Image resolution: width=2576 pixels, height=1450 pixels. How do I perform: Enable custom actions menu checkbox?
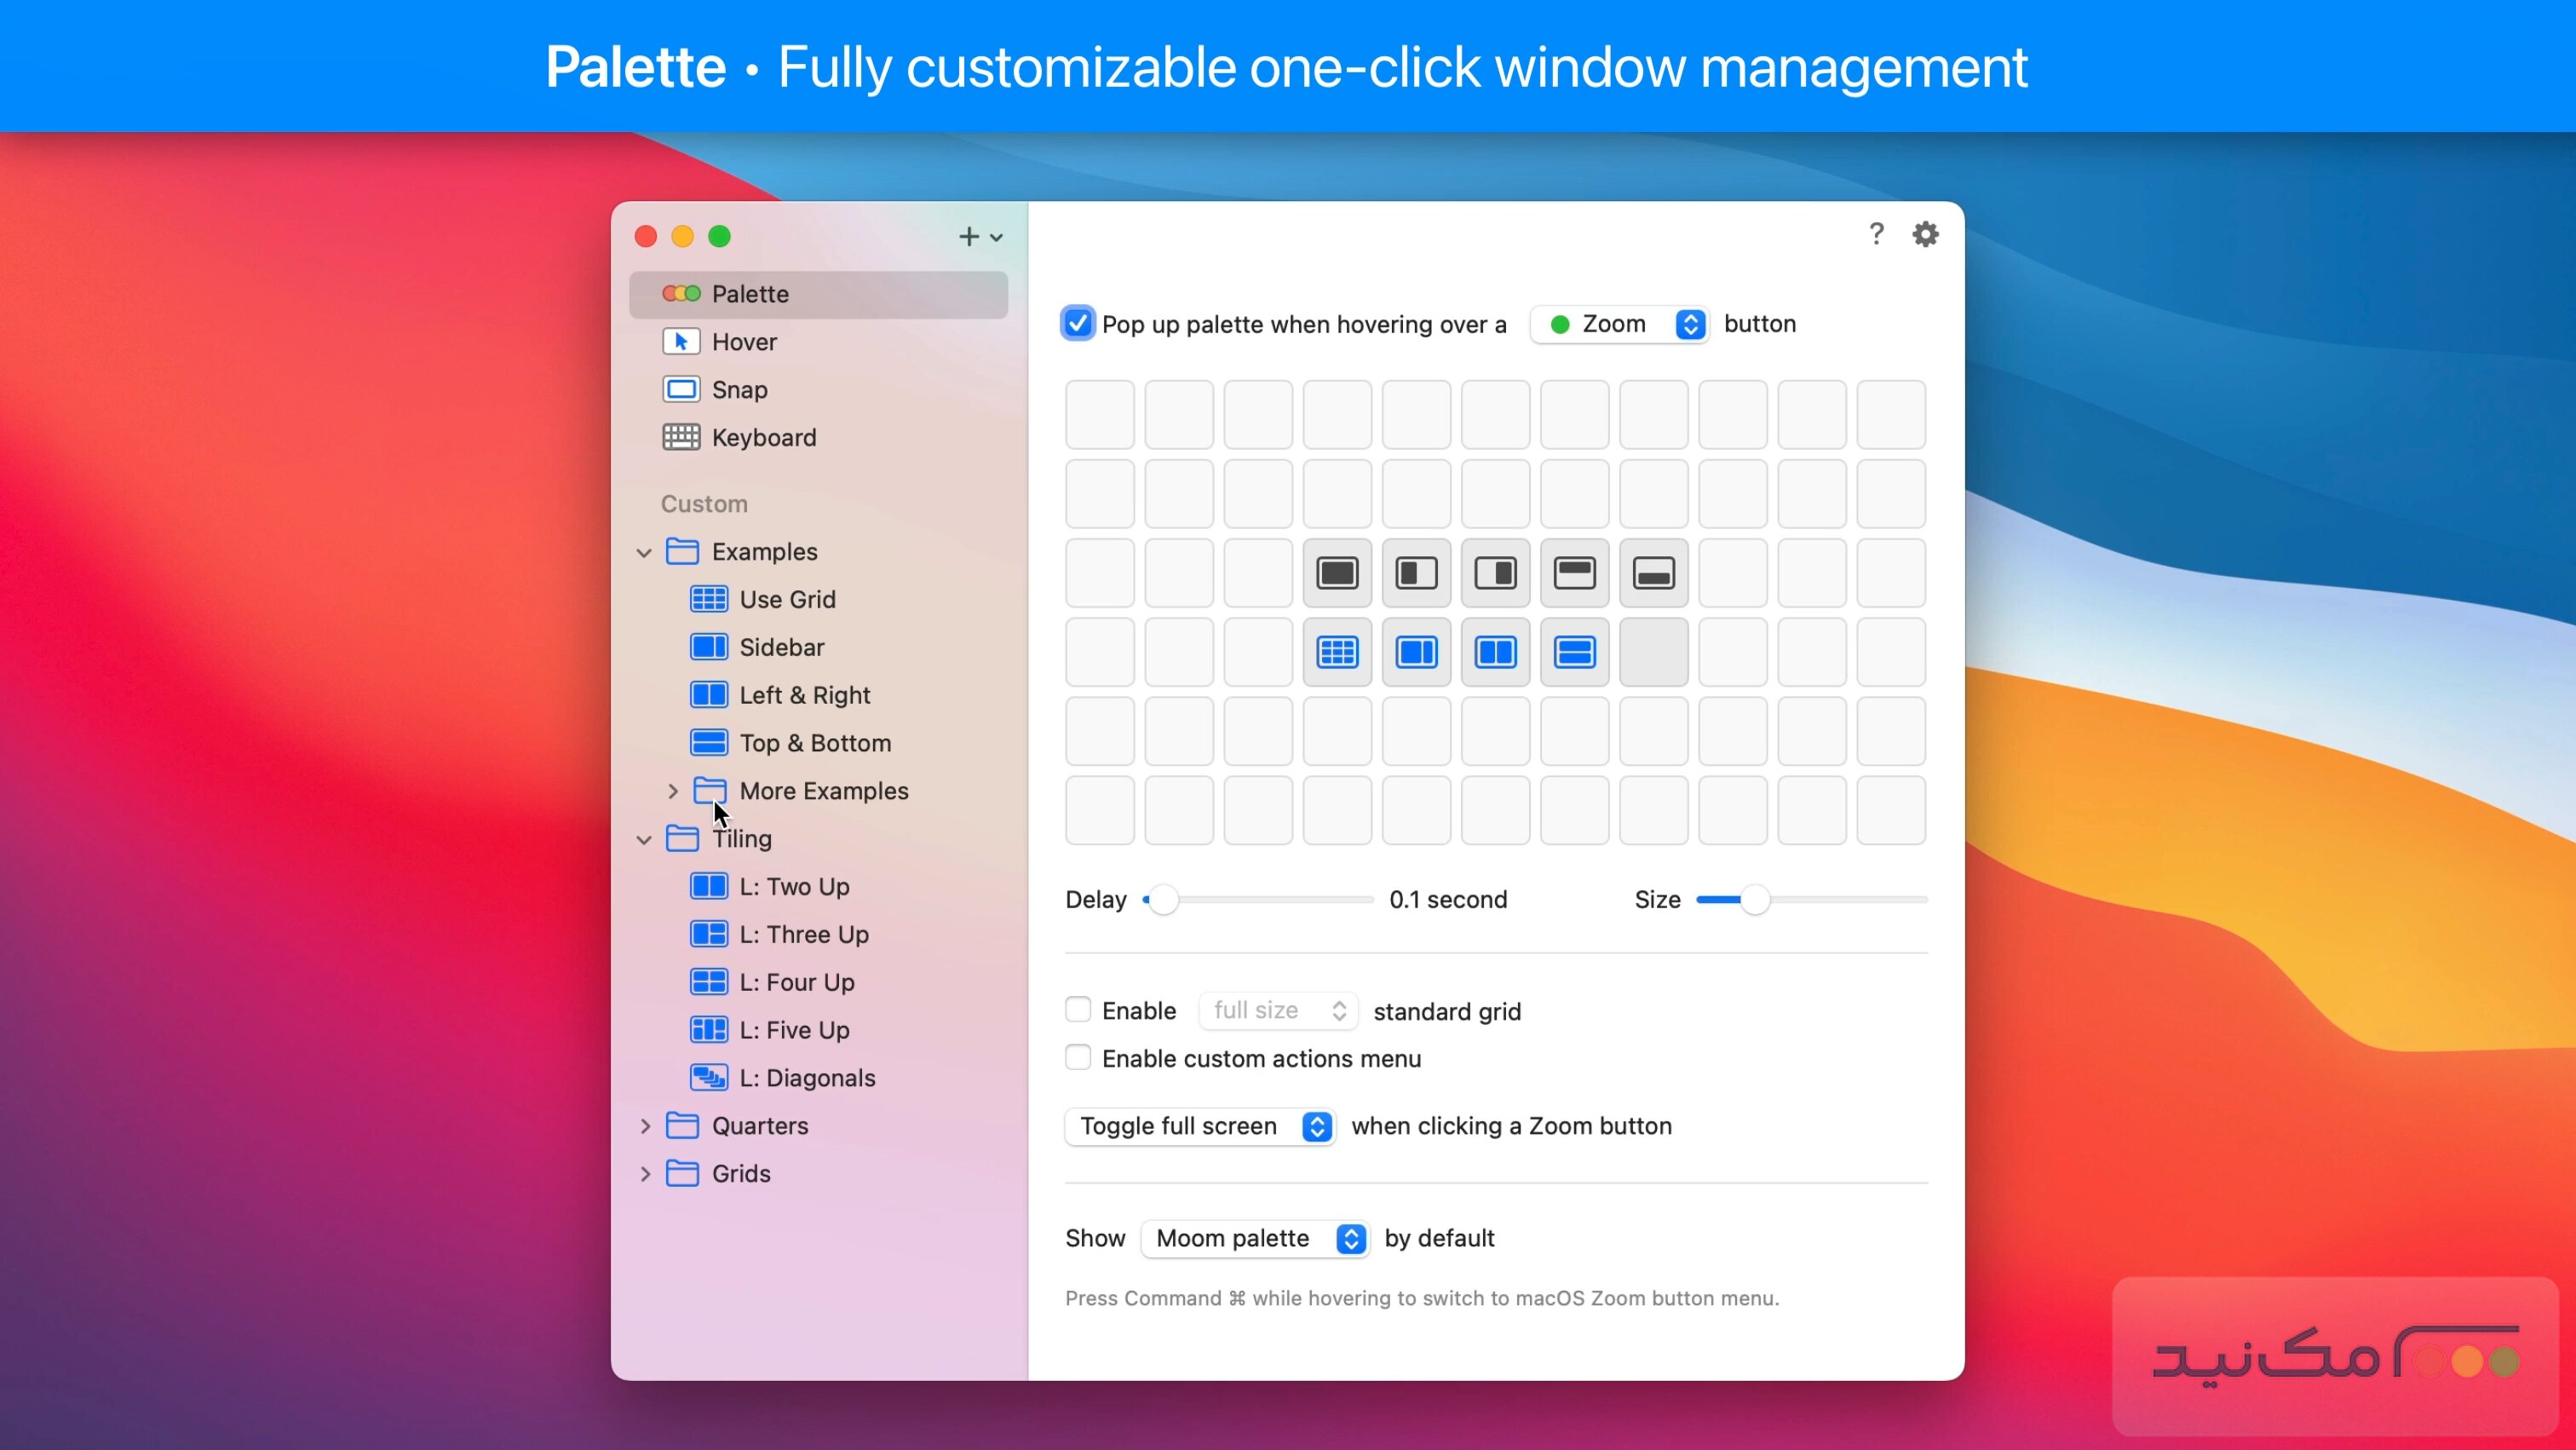(x=1077, y=1057)
